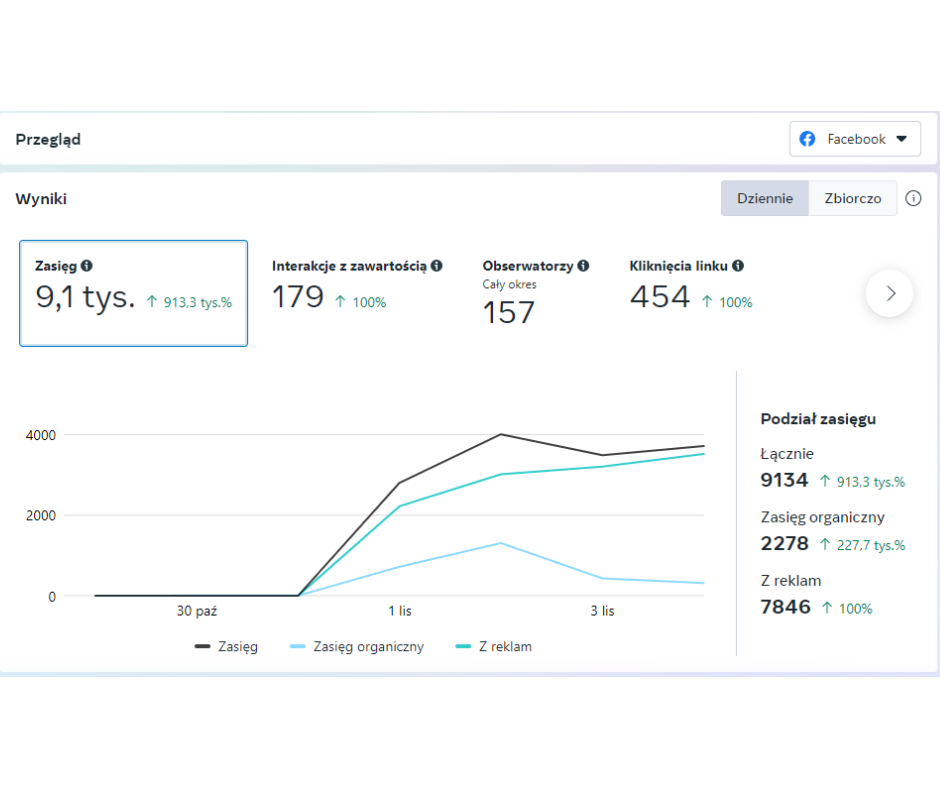Click the info icon next to Obserwatorzy
Image resolution: width=940 pixels, height=788 pixels.
coord(583,266)
